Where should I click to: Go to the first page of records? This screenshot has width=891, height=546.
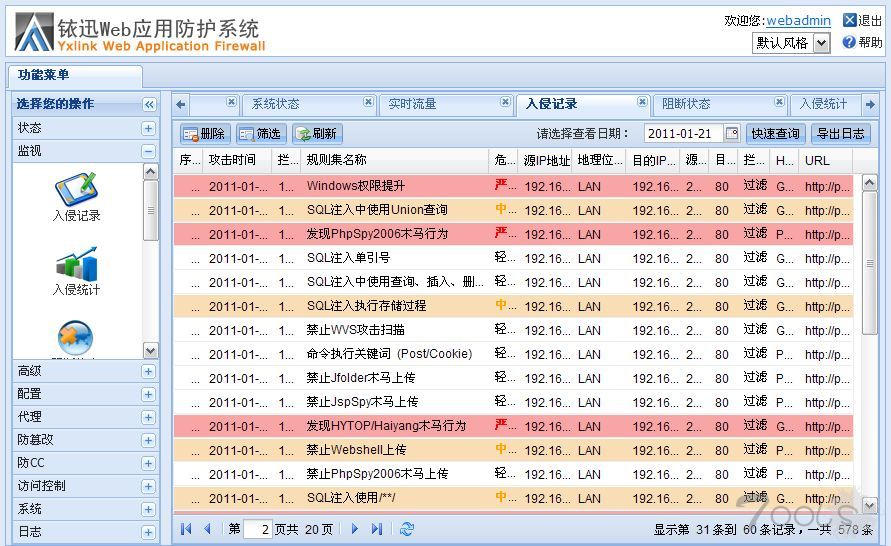[x=186, y=529]
